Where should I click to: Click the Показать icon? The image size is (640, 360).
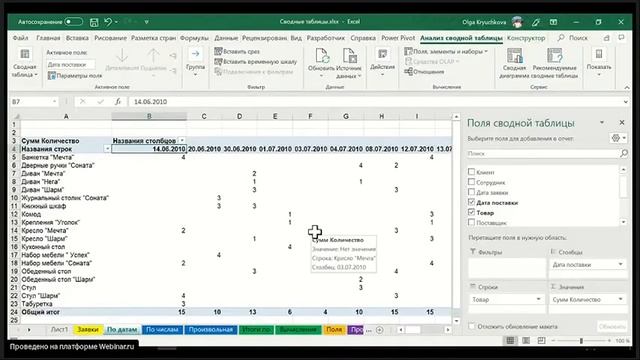click(x=599, y=54)
